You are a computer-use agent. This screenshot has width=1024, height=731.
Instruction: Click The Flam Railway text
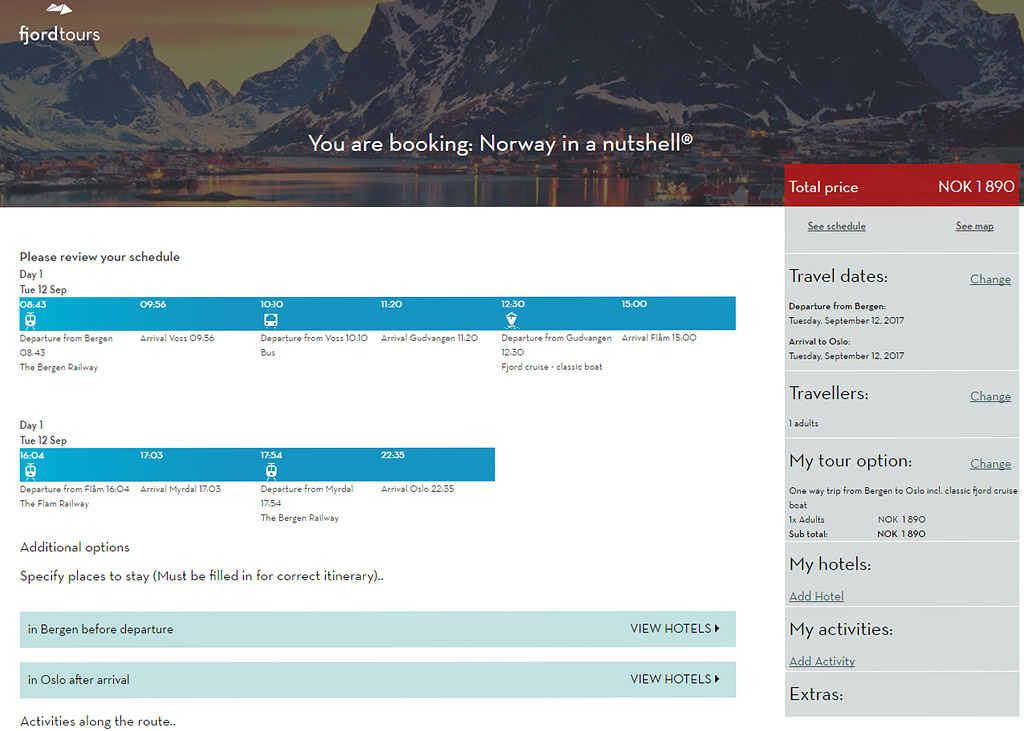54,504
